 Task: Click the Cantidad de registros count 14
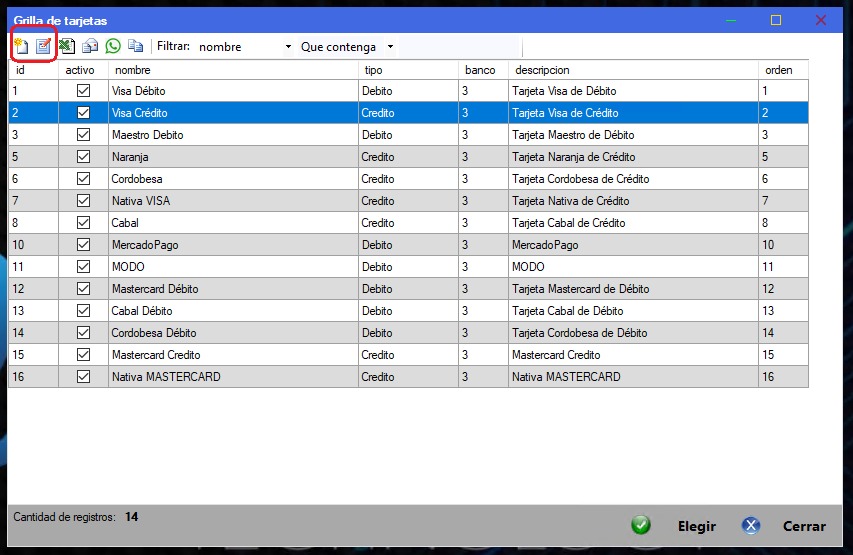(132, 517)
